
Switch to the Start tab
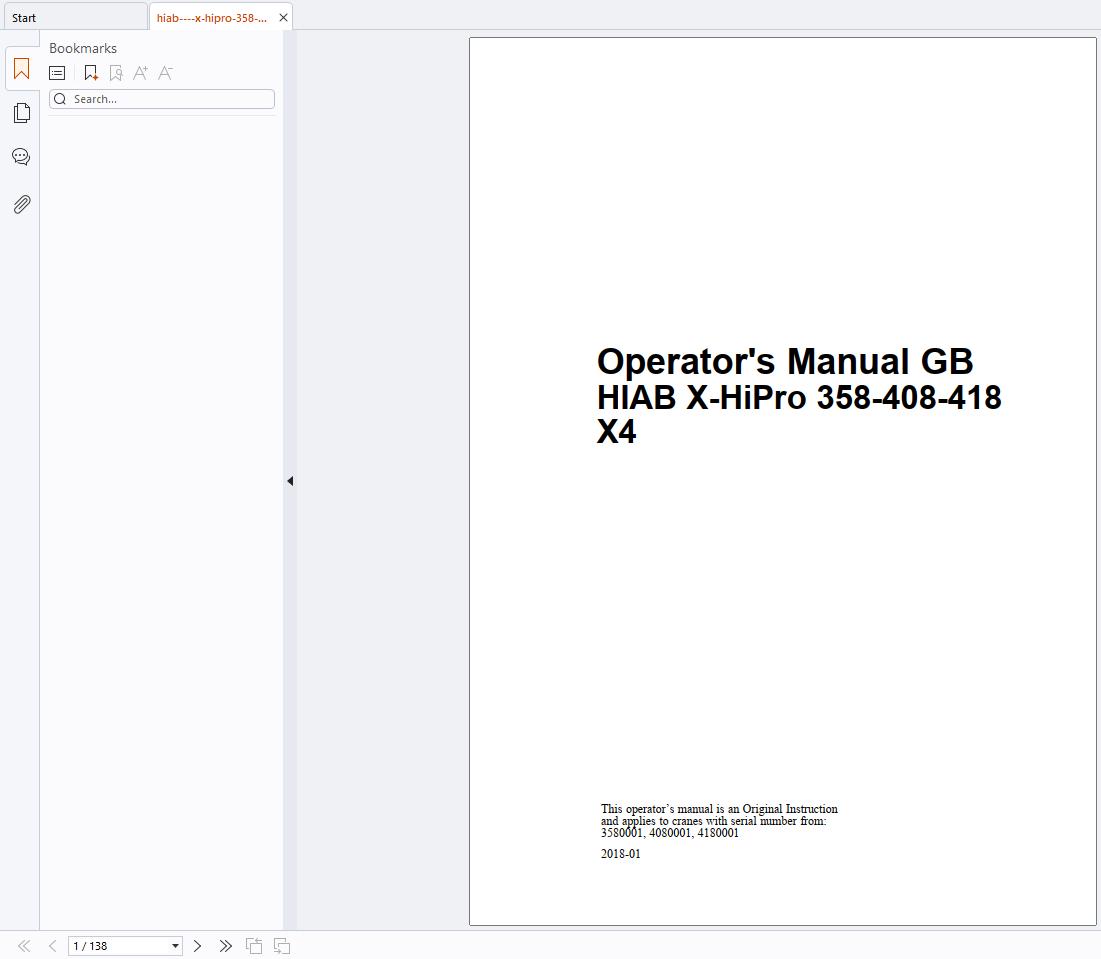coord(24,17)
